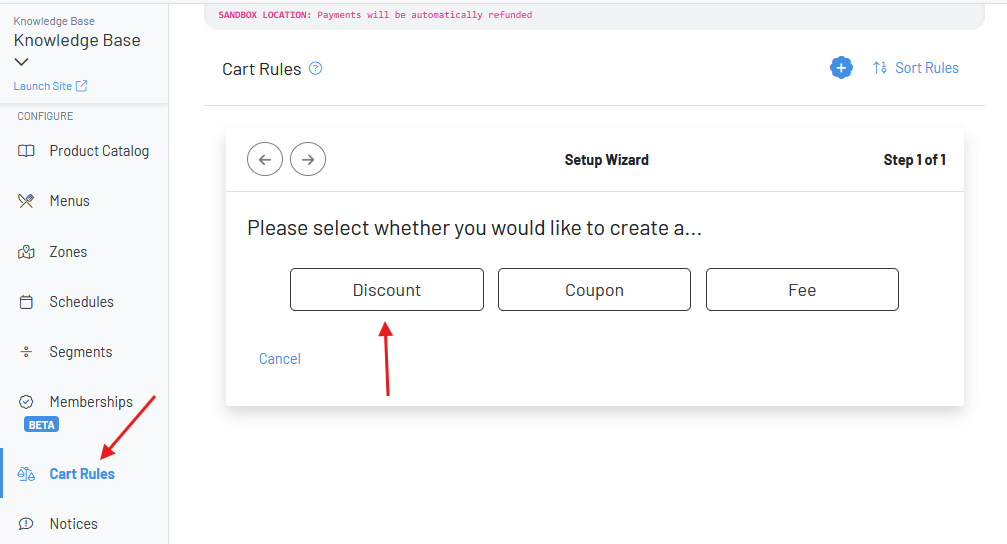Cancel the setup wizard
This screenshot has height=544, width=1007.
279,359
